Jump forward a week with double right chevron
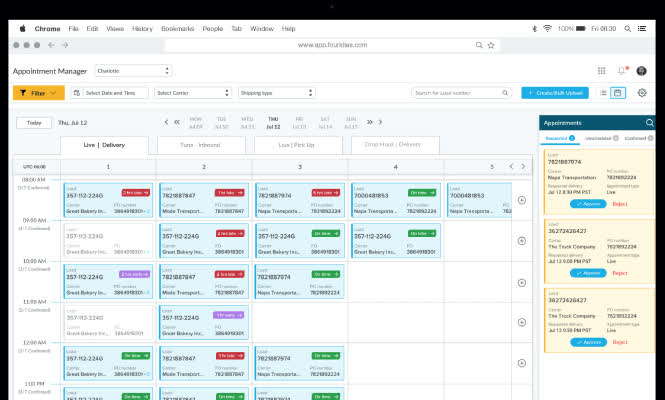The height and width of the screenshot is (400, 665). (x=370, y=122)
